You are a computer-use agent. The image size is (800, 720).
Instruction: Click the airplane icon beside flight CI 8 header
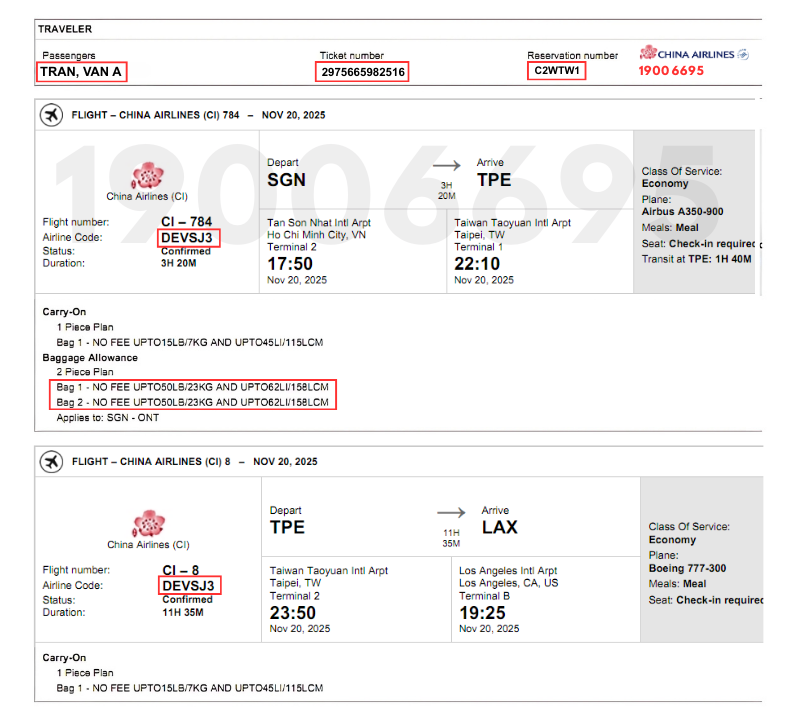pos(50,461)
